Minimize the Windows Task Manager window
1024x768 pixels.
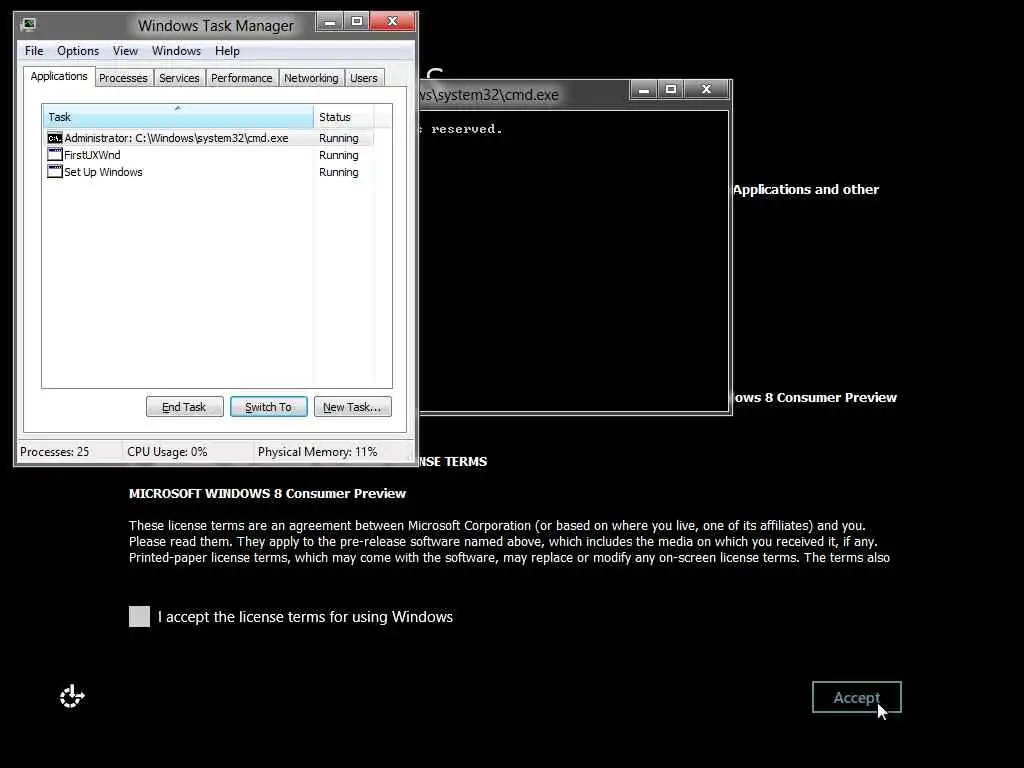[330, 22]
